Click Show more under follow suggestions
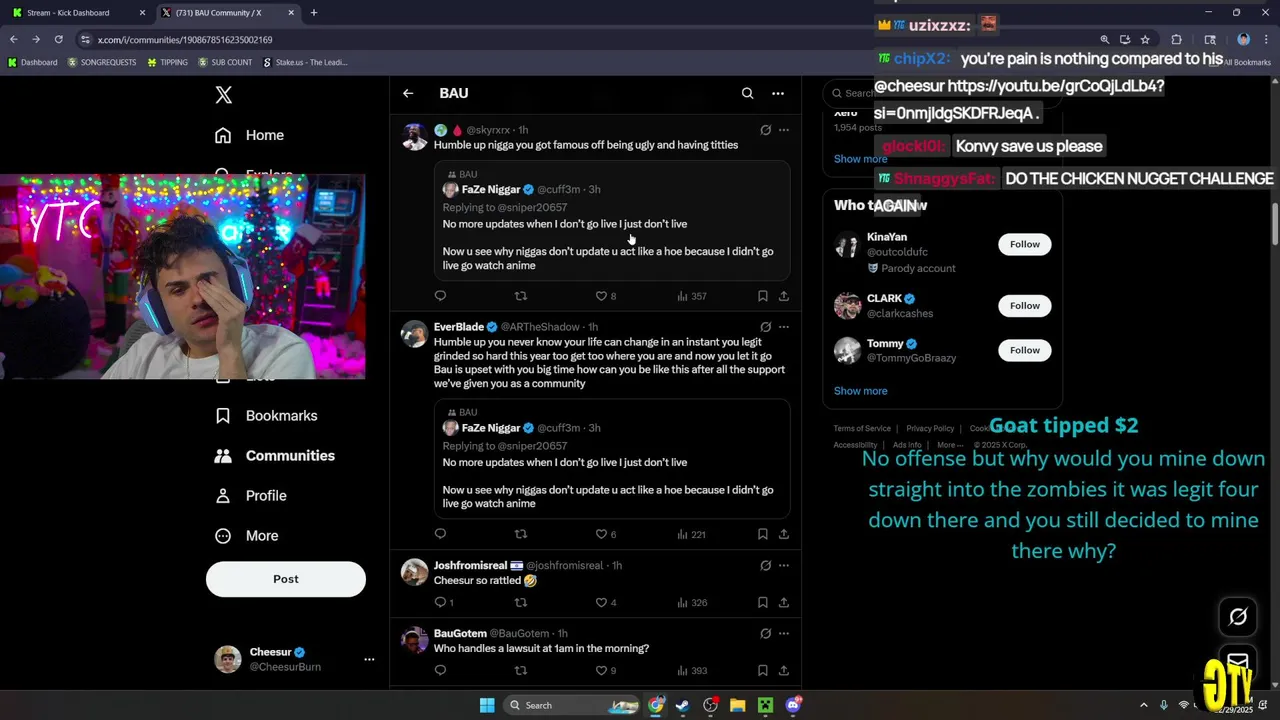This screenshot has height=720, width=1280. [x=860, y=391]
